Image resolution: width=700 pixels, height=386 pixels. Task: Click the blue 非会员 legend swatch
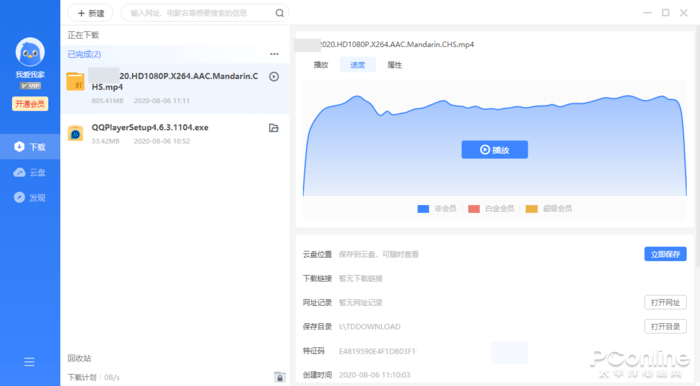point(423,209)
